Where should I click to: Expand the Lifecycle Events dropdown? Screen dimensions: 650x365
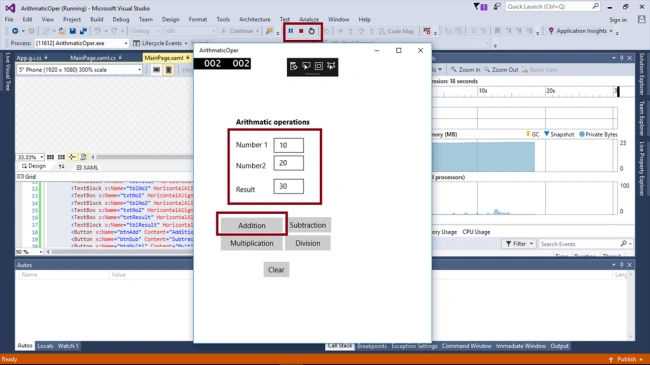(186, 43)
